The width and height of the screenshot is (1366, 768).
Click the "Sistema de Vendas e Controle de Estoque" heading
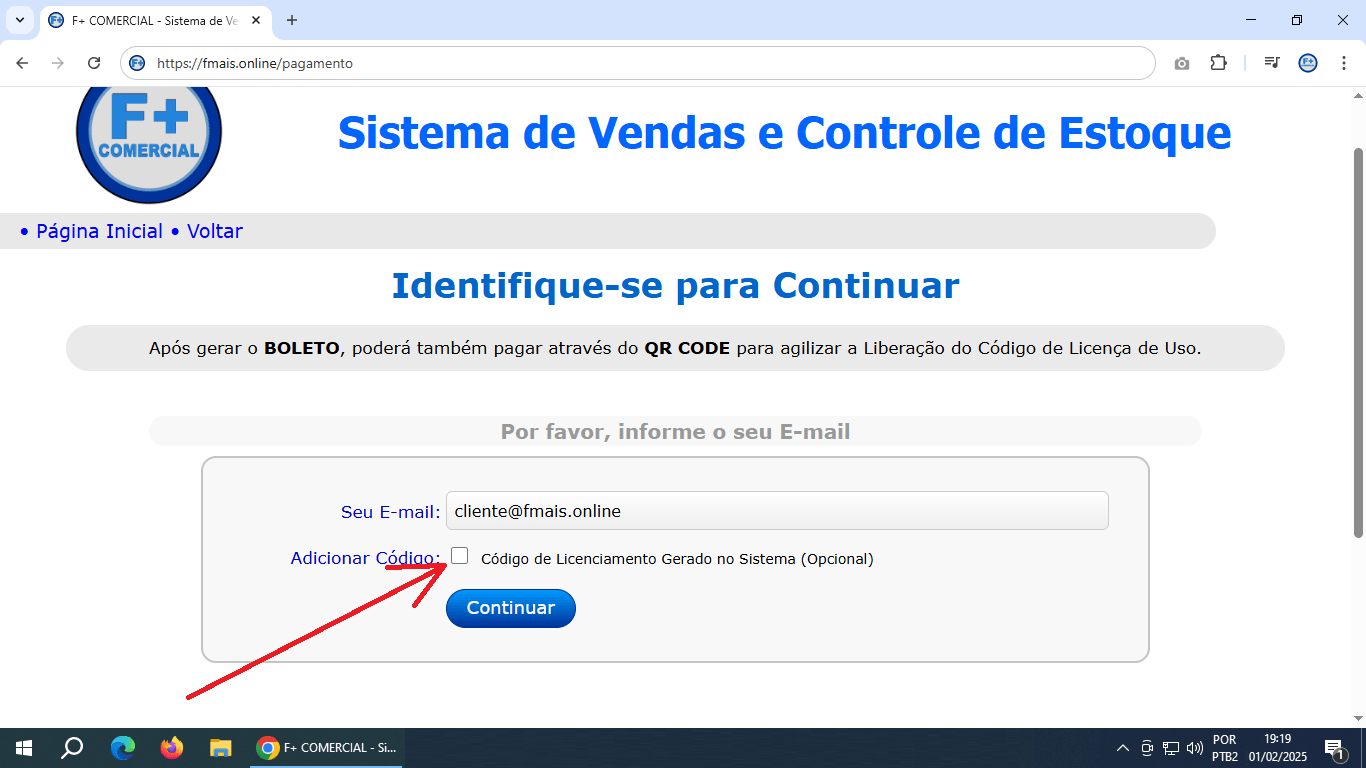[x=785, y=132]
